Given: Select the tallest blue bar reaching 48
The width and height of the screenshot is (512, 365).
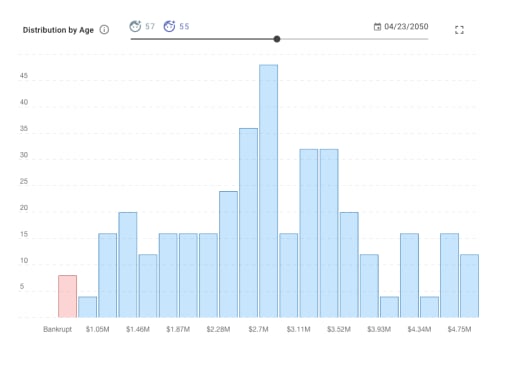Looking at the screenshot, I should pos(268,191).
